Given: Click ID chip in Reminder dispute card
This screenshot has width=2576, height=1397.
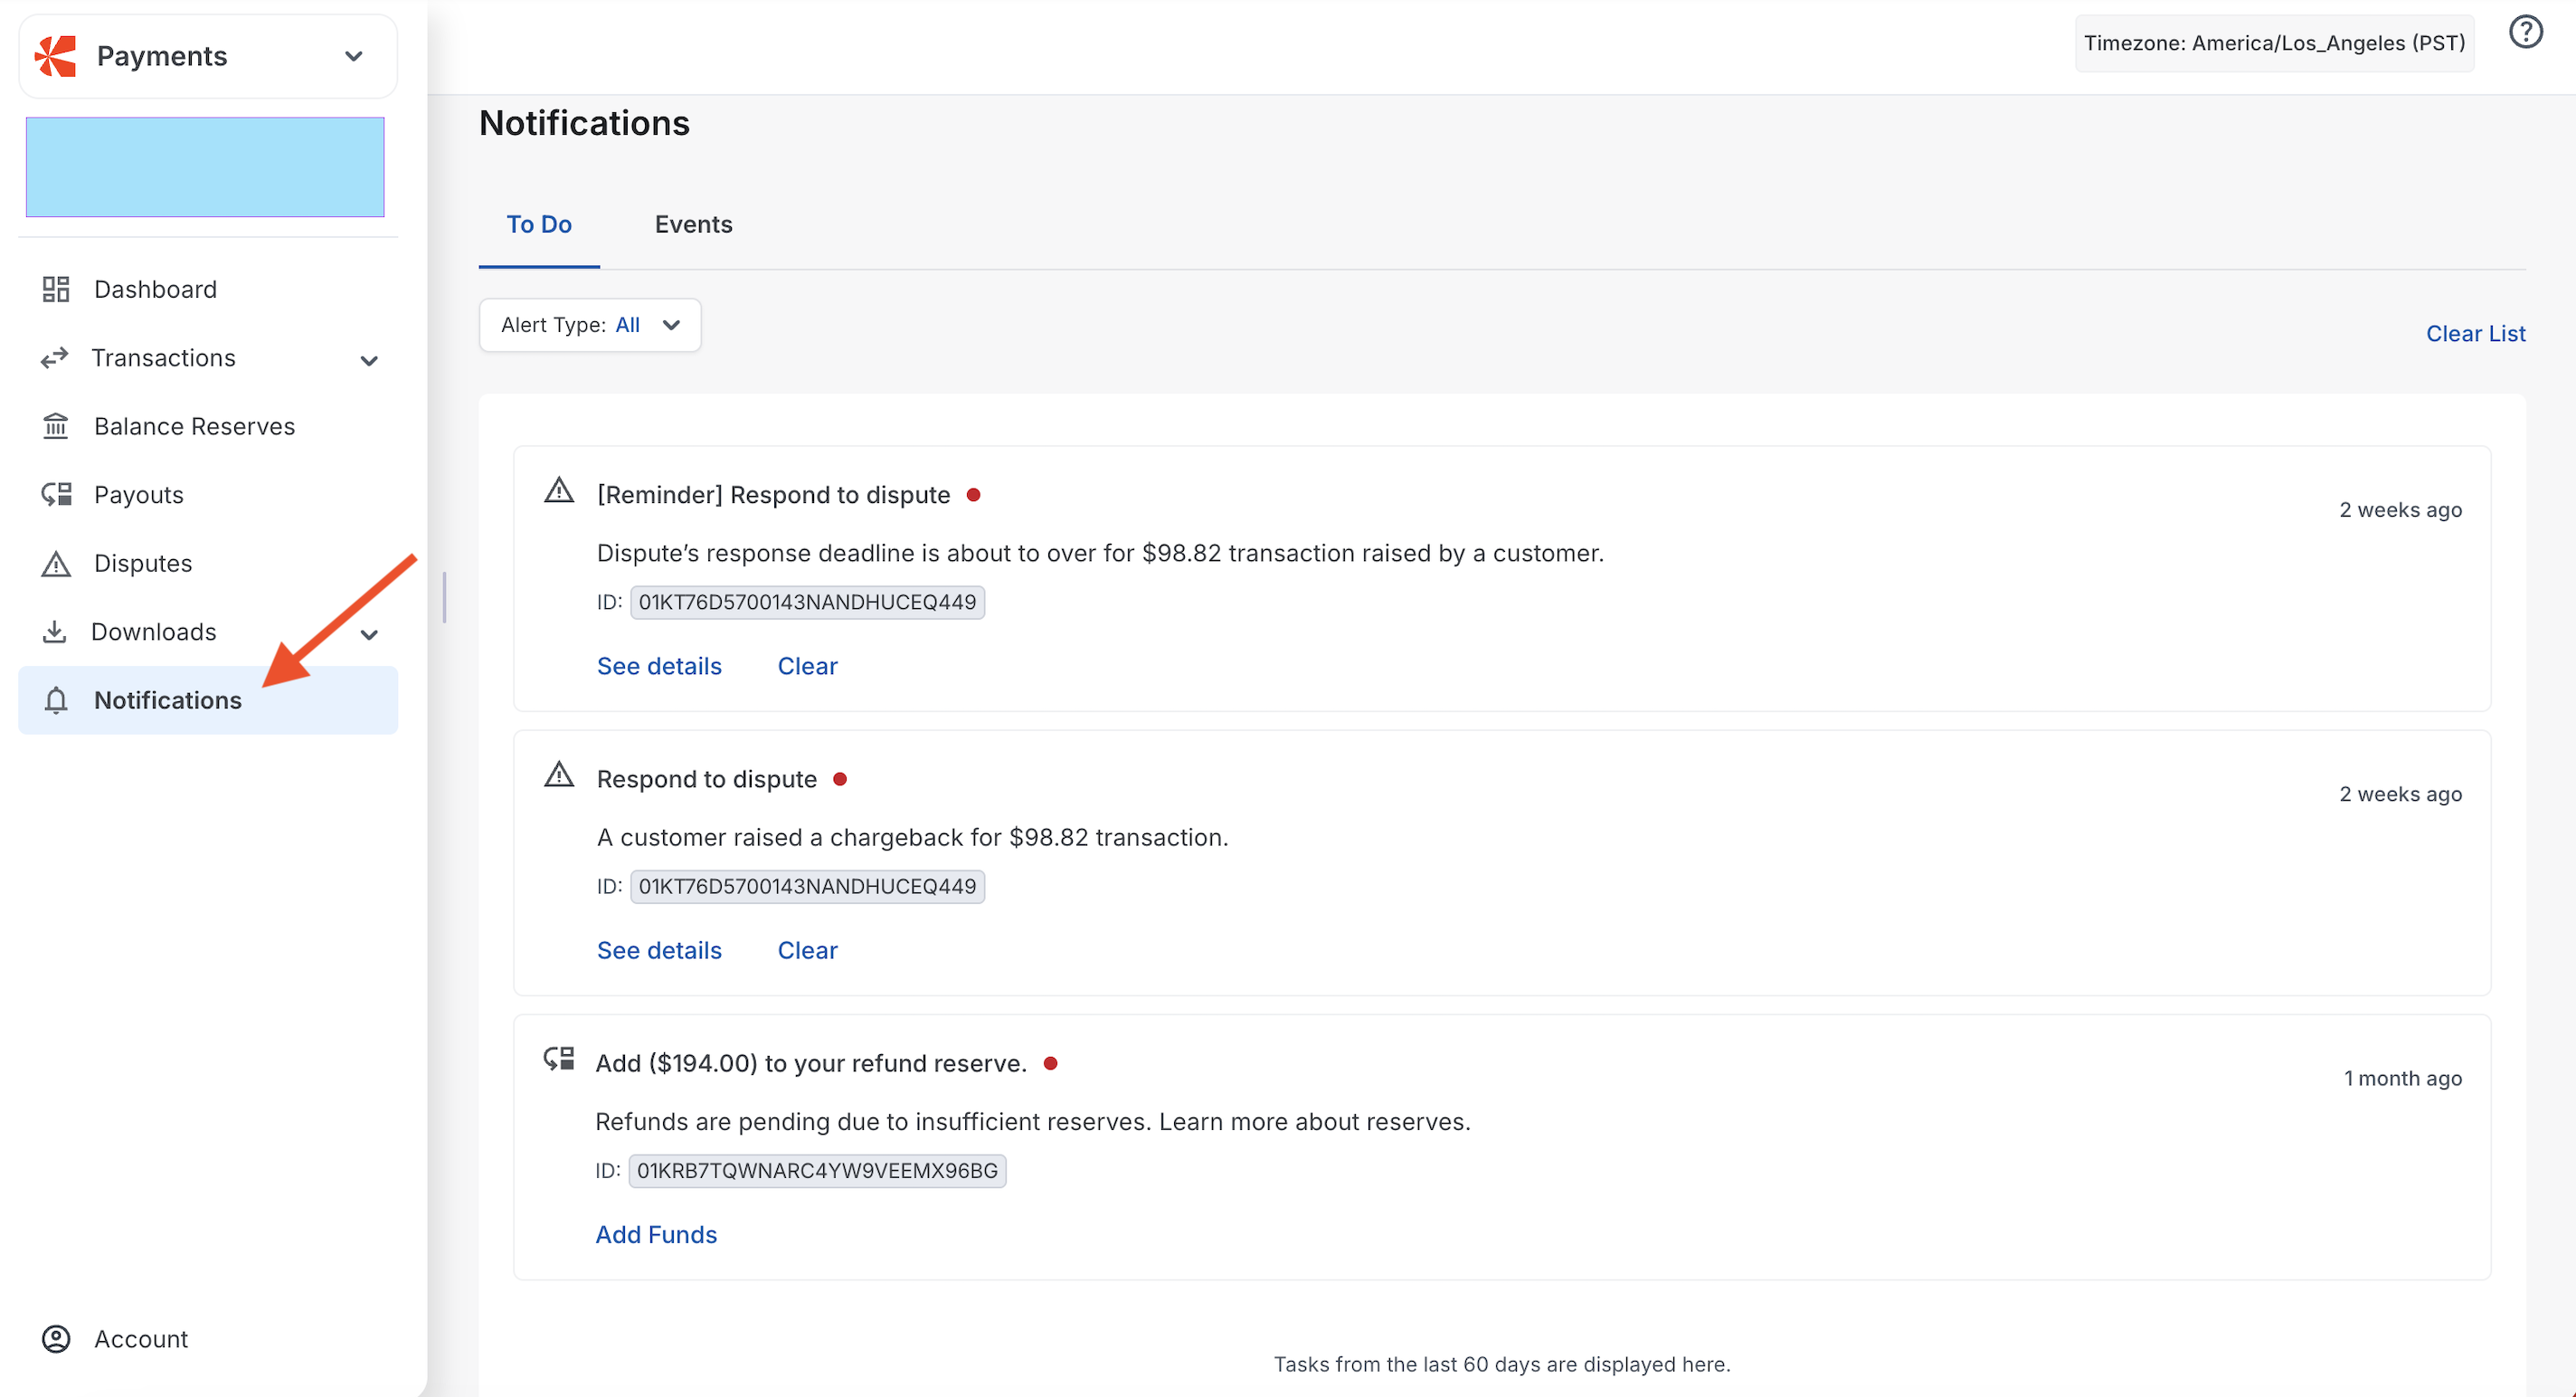Looking at the screenshot, I should click(807, 602).
